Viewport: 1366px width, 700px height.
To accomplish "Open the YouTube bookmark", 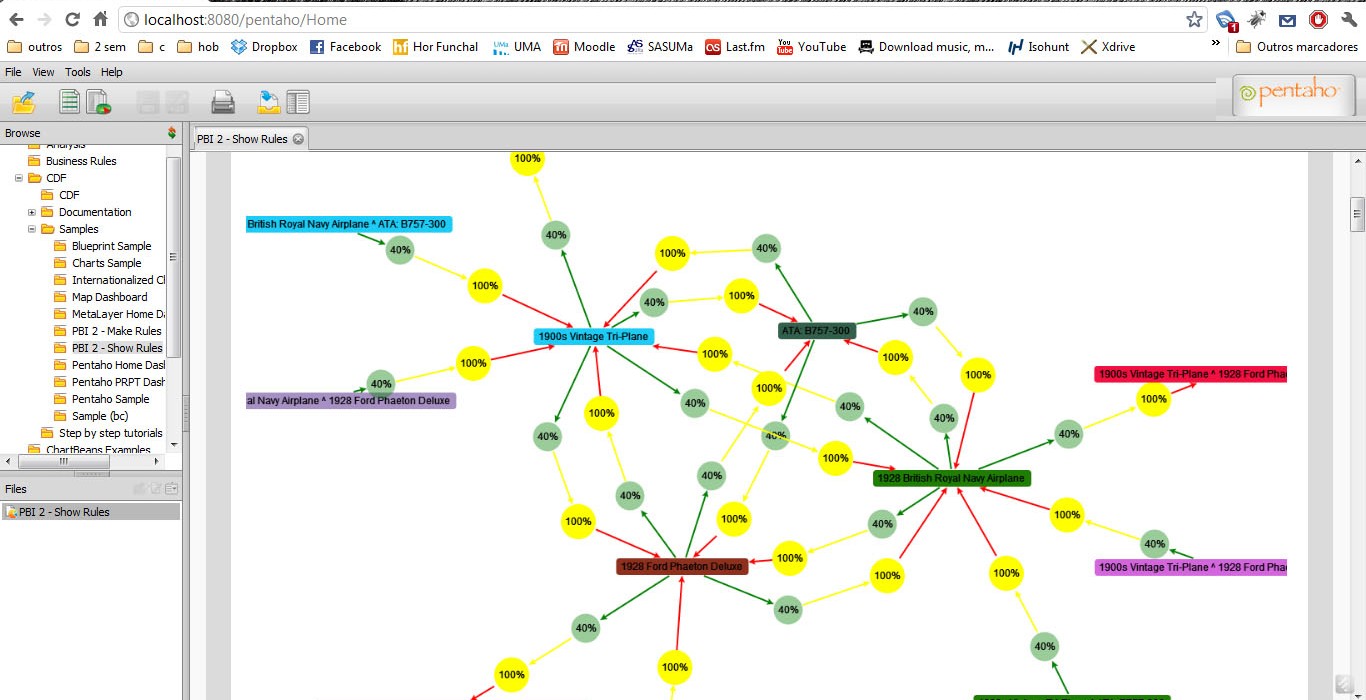I will tap(812, 47).
